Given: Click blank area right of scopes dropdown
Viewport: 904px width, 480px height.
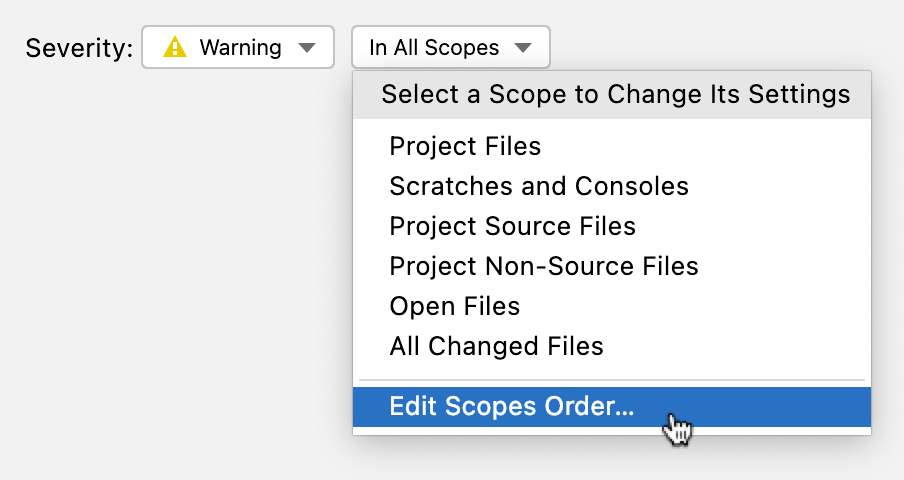Looking at the screenshot, I should [720, 40].
